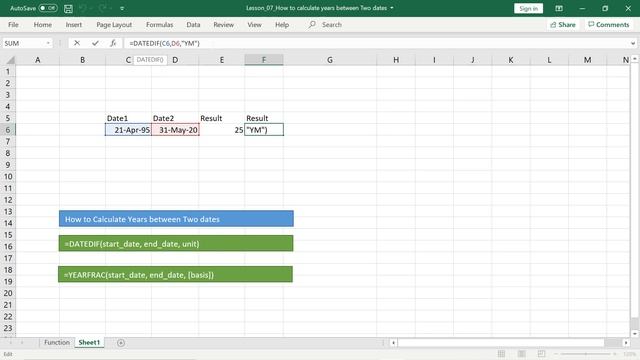
Task: Click next sheet navigation arrow
Action: 22,343
